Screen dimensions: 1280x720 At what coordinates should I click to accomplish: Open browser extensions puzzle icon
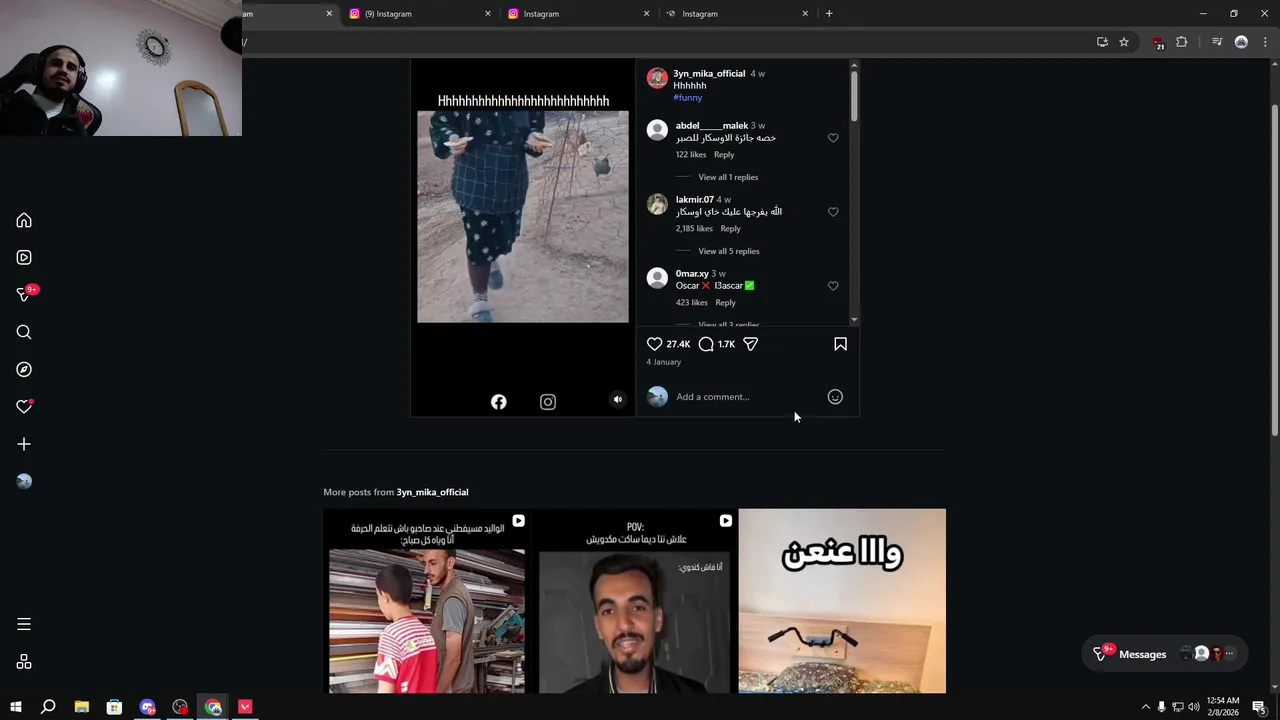pyautogui.click(x=1182, y=42)
